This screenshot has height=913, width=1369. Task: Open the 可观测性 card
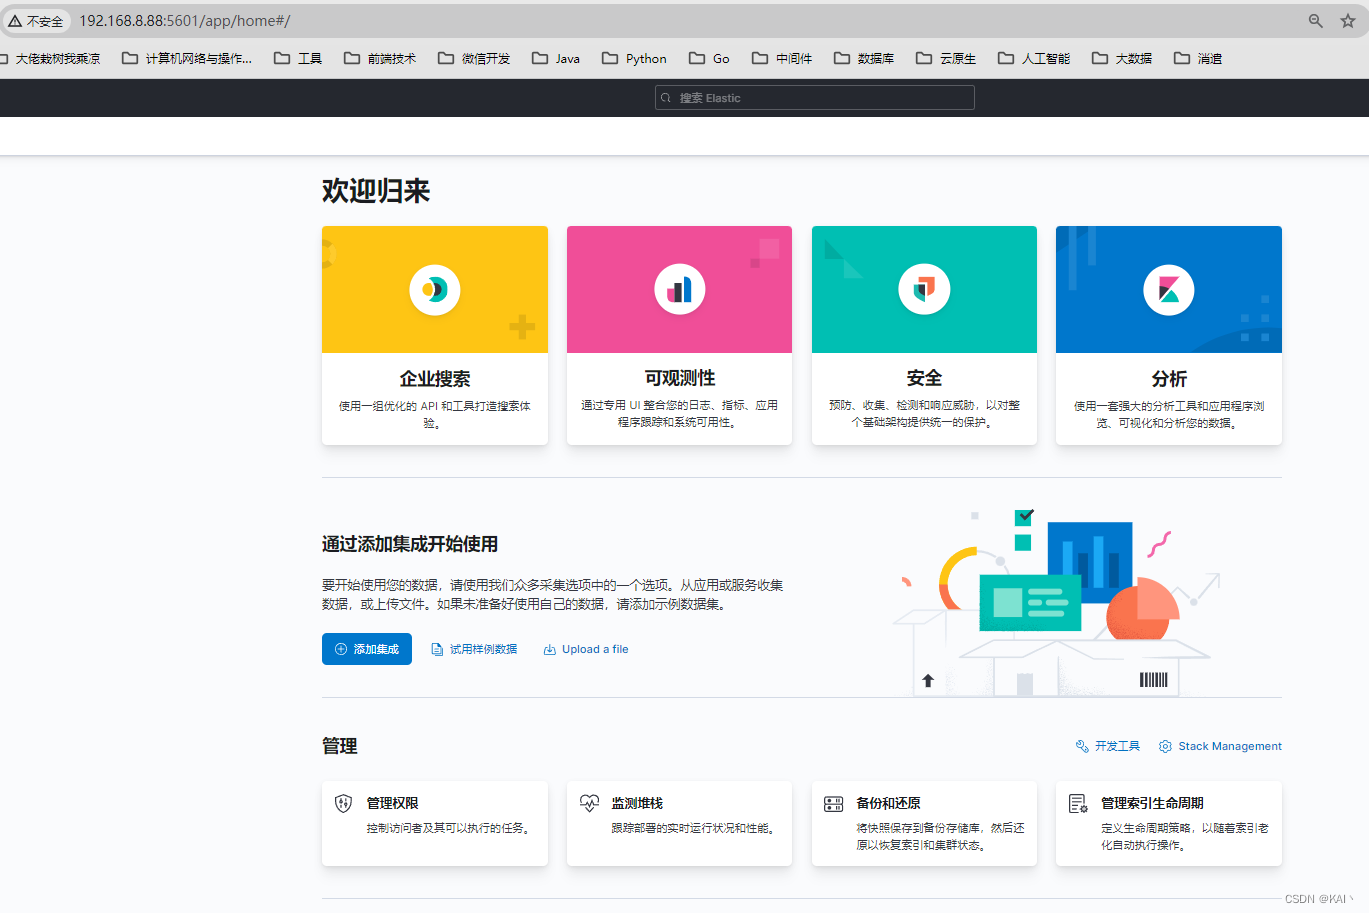[x=680, y=336]
